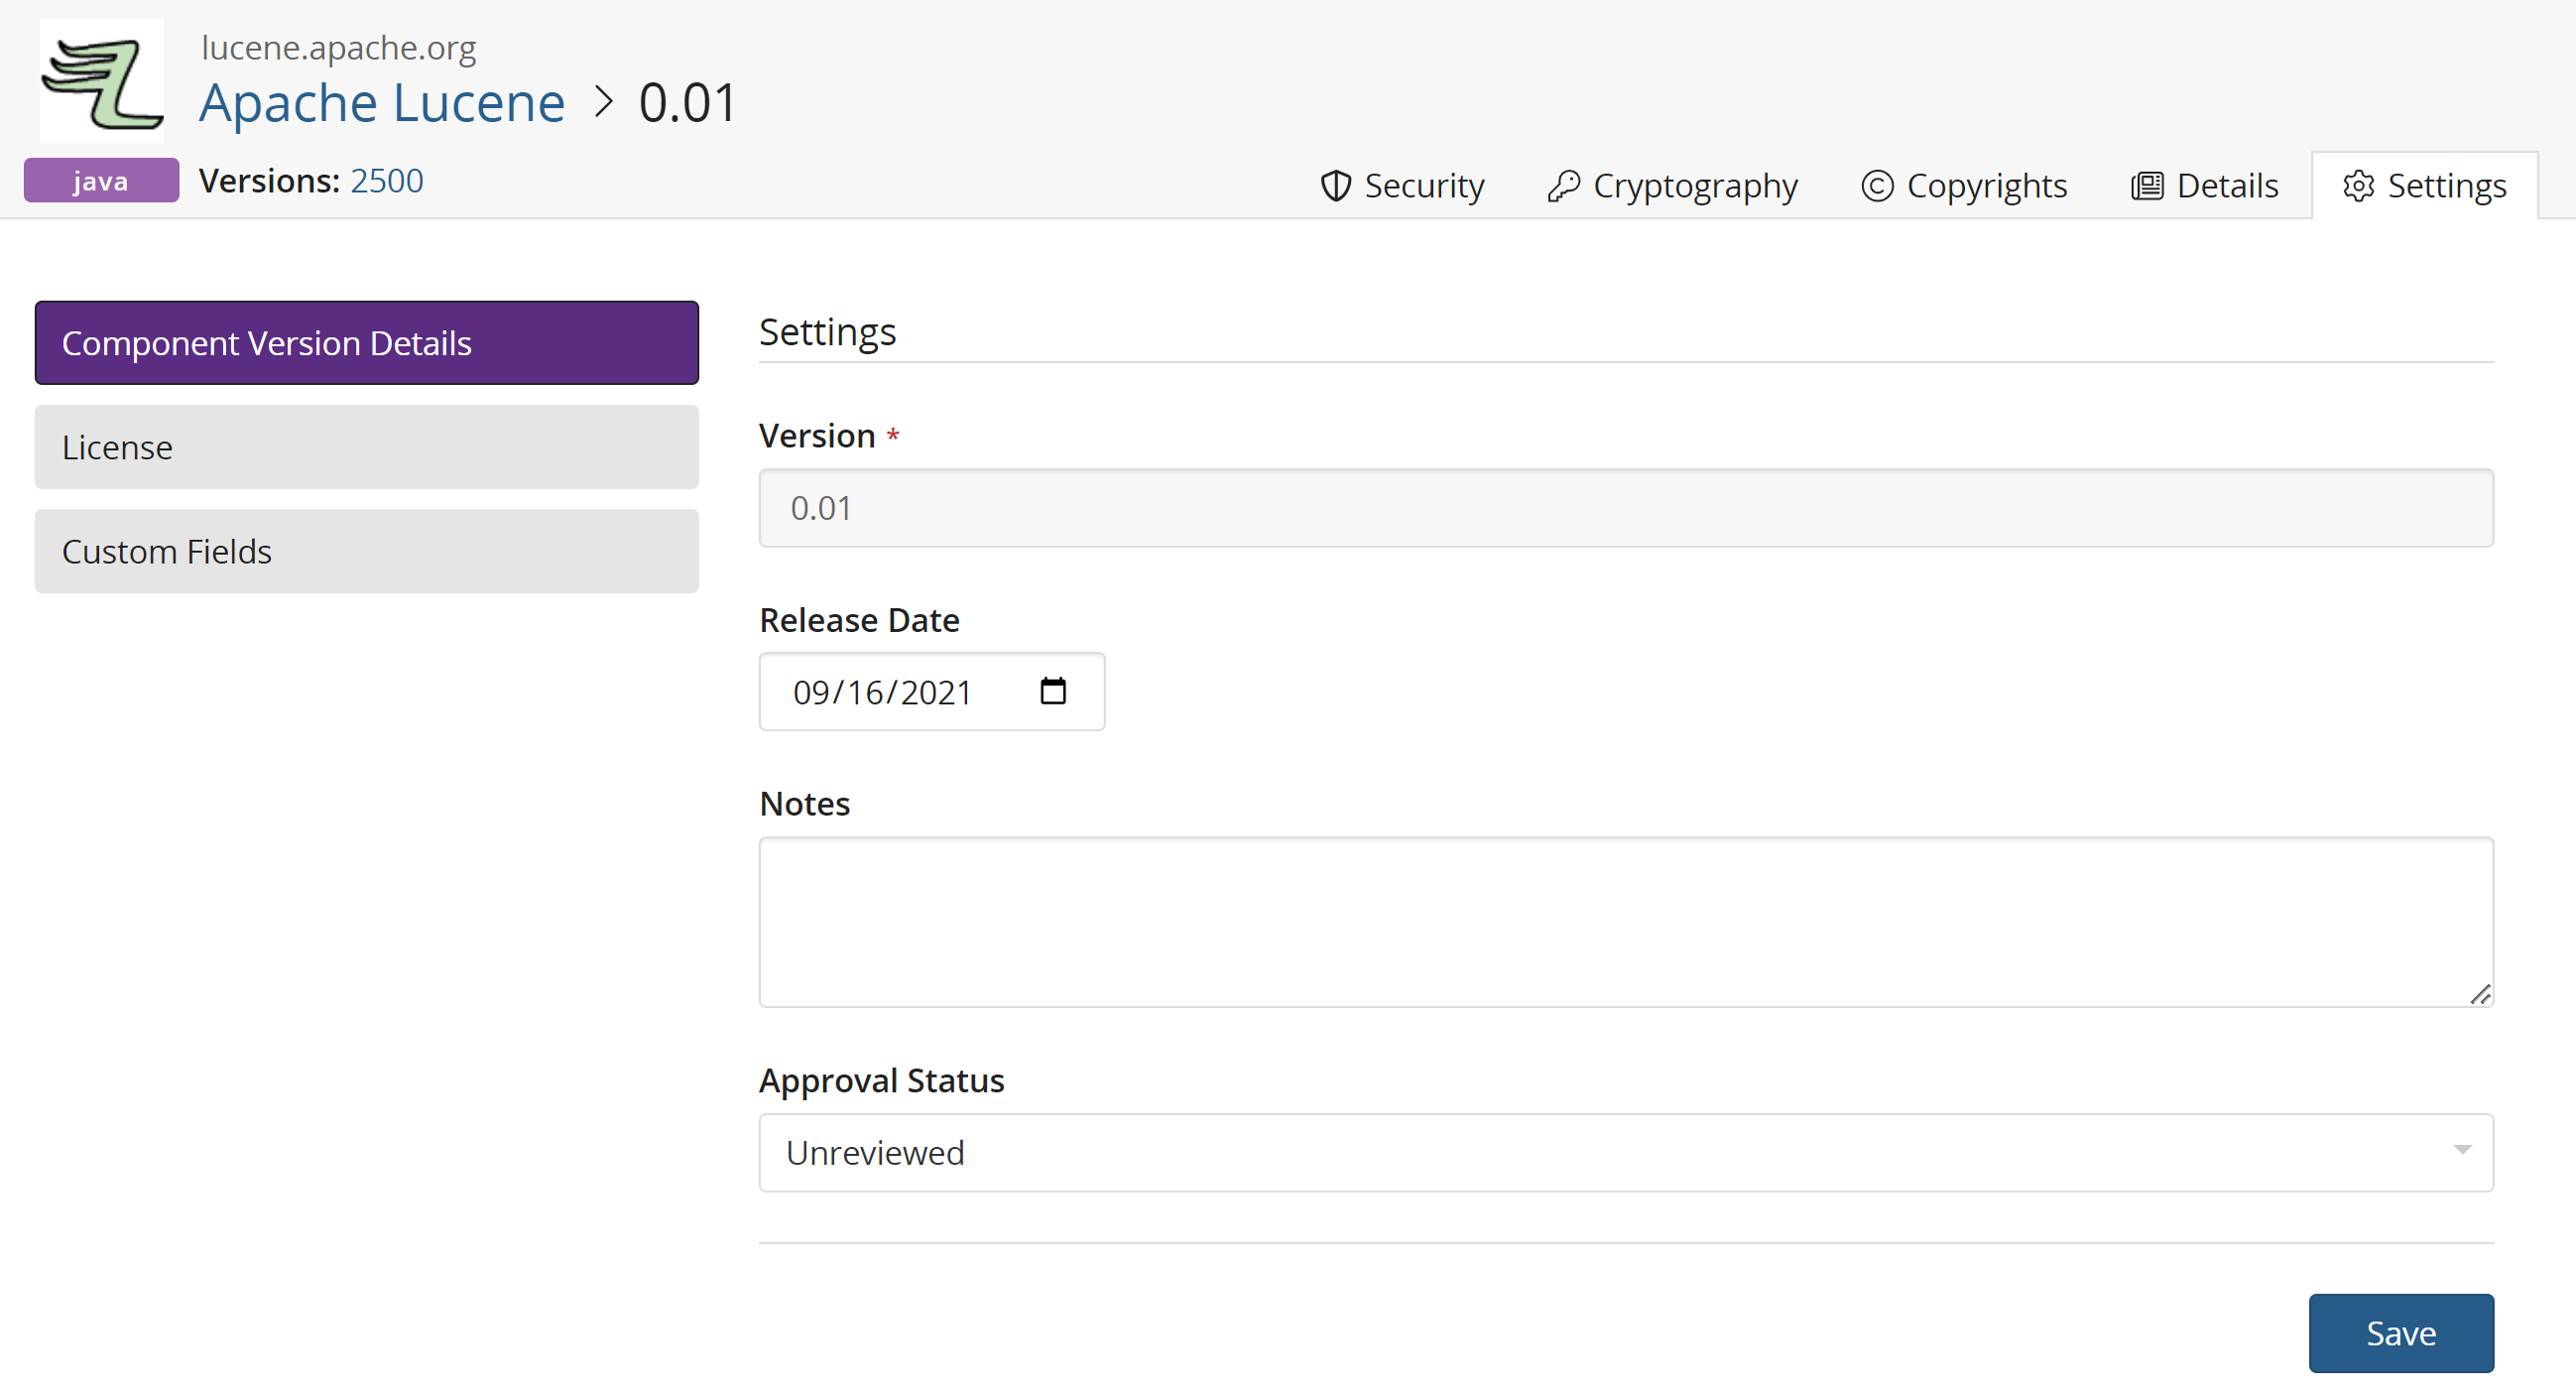Click the Security shield icon
This screenshot has width=2576, height=1392.
[x=1337, y=185]
